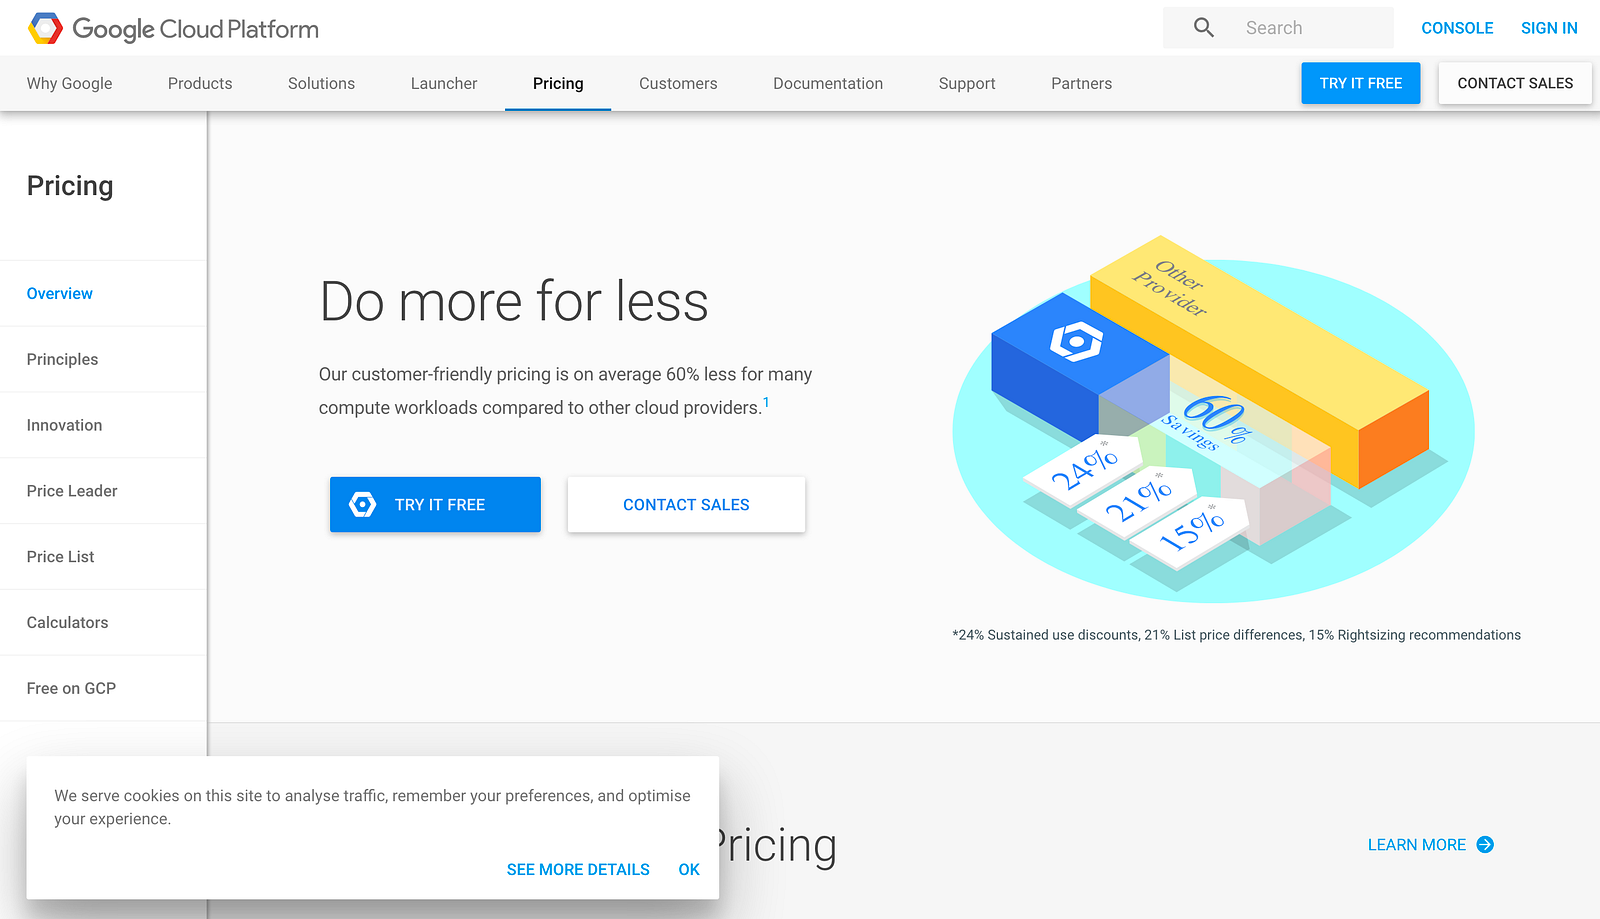This screenshot has height=919, width=1600.
Task: Open the CONSOLE link
Action: click(1457, 28)
